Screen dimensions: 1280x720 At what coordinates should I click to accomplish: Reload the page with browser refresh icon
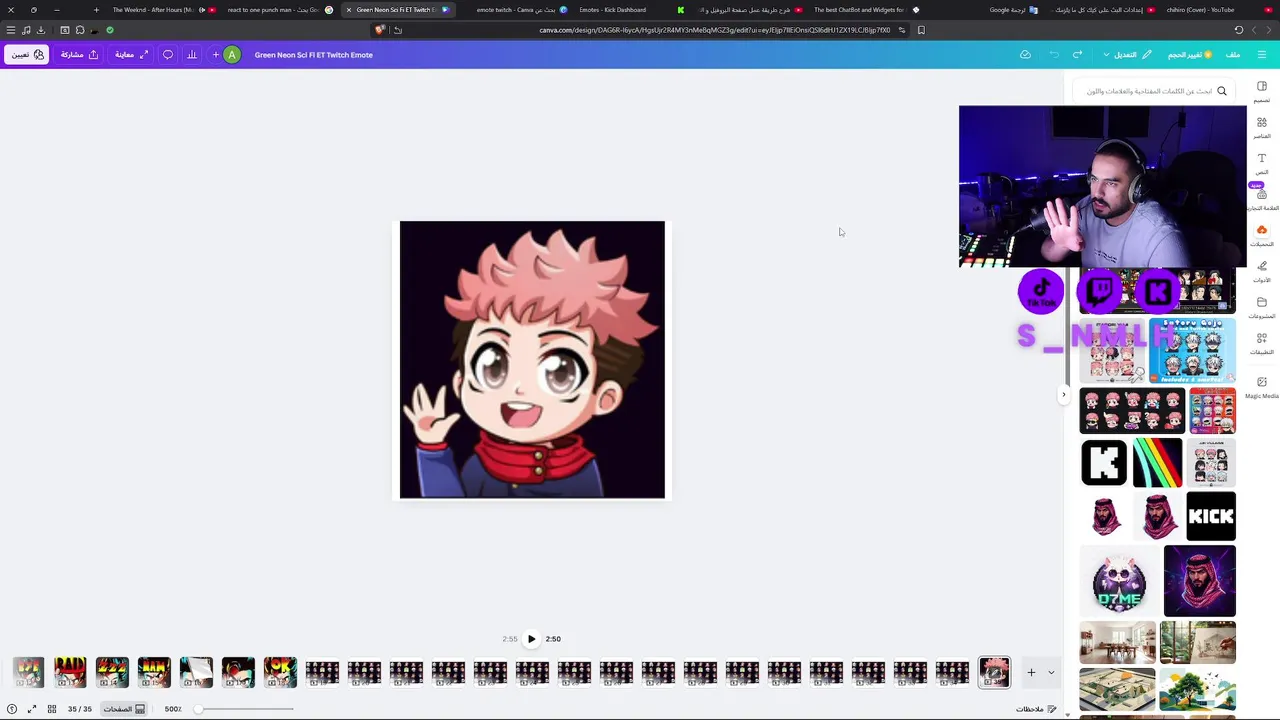pyautogui.click(x=1239, y=30)
